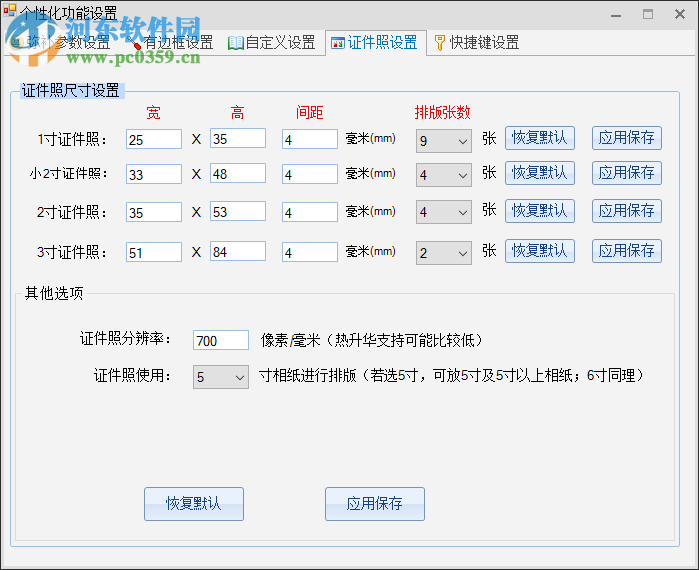Click the red 间距 column header

point(309,112)
